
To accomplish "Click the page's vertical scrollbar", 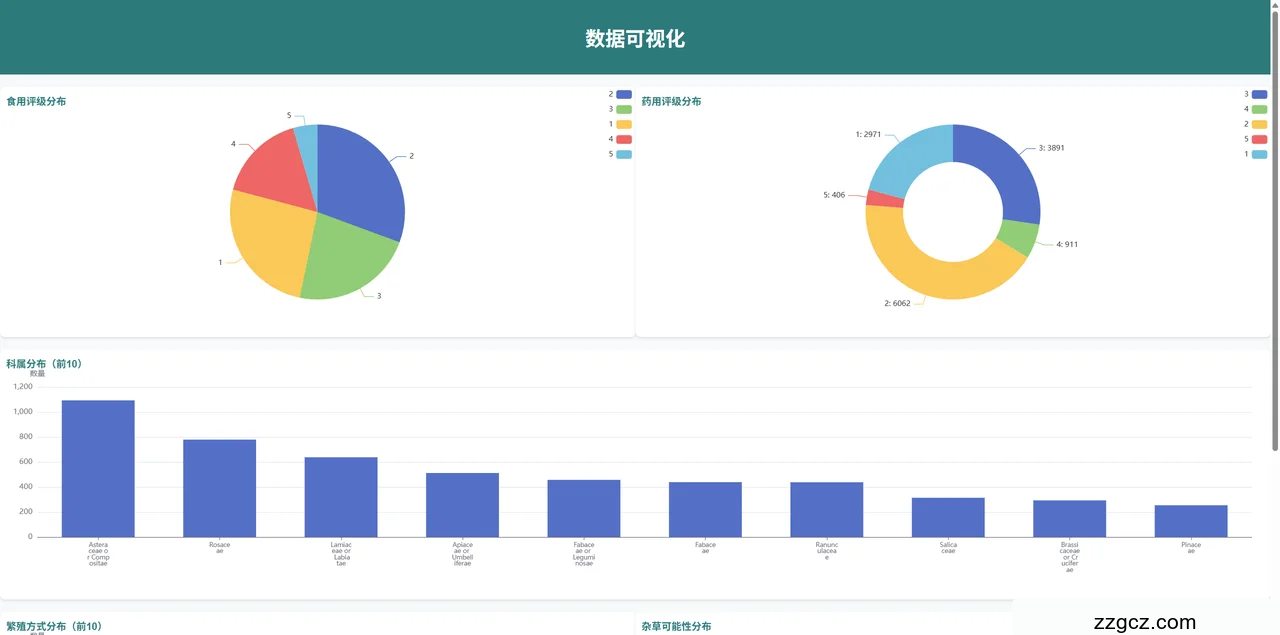I will pos(1274,300).
